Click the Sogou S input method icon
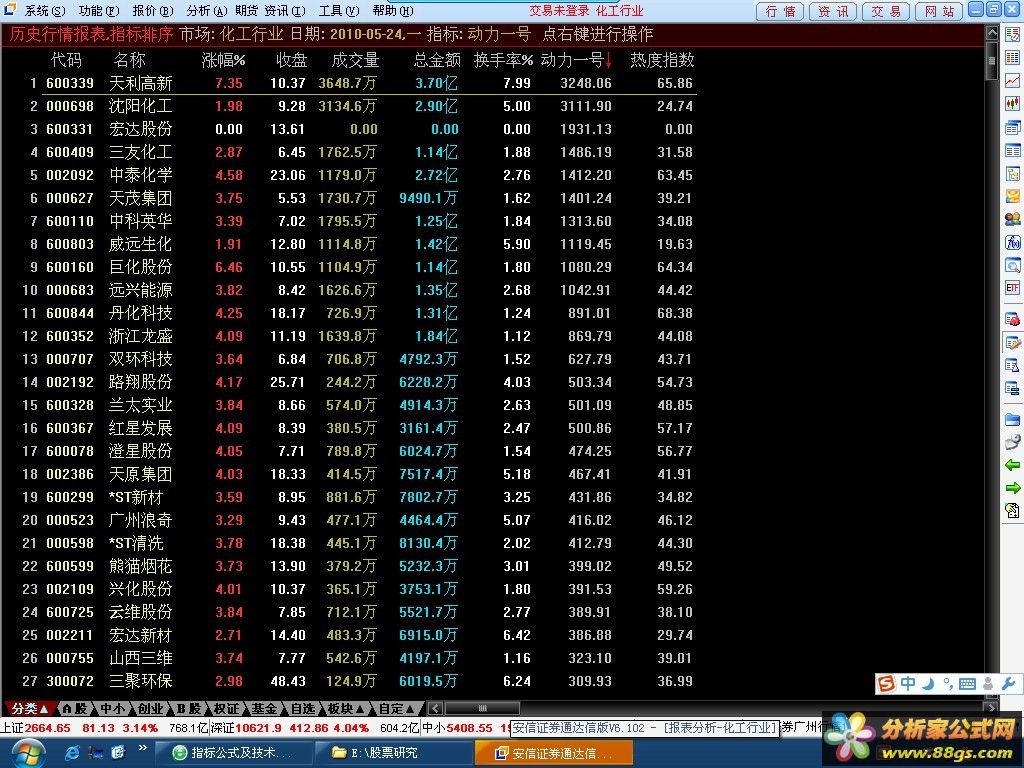 click(x=886, y=684)
